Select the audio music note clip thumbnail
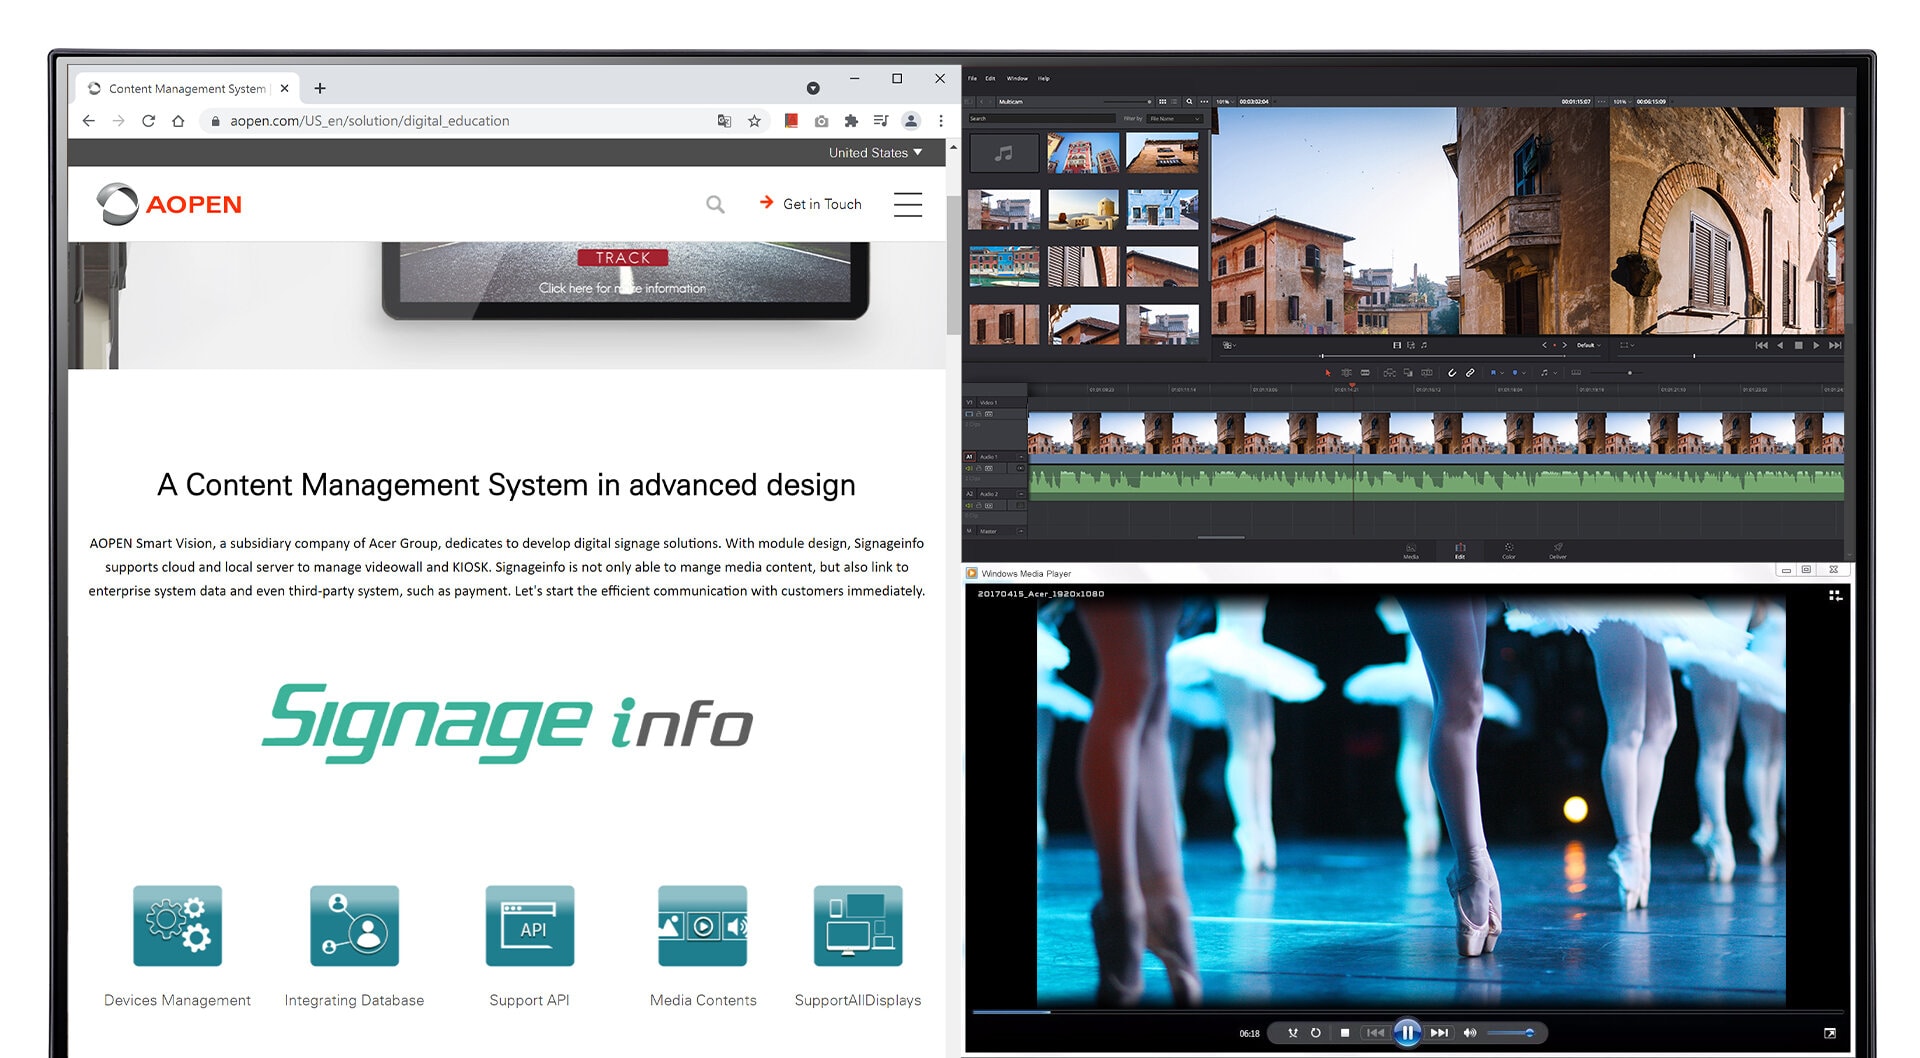This screenshot has height=1058, width=1920. [x=1004, y=153]
